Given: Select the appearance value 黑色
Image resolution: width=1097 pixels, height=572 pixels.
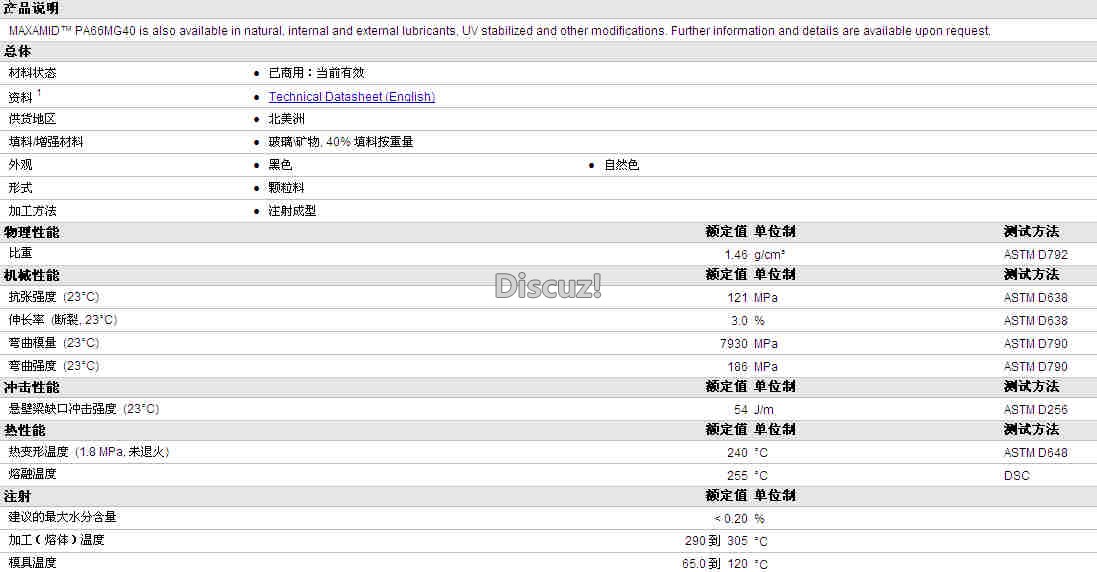Looking at the screenshot, I should (280, 165).
